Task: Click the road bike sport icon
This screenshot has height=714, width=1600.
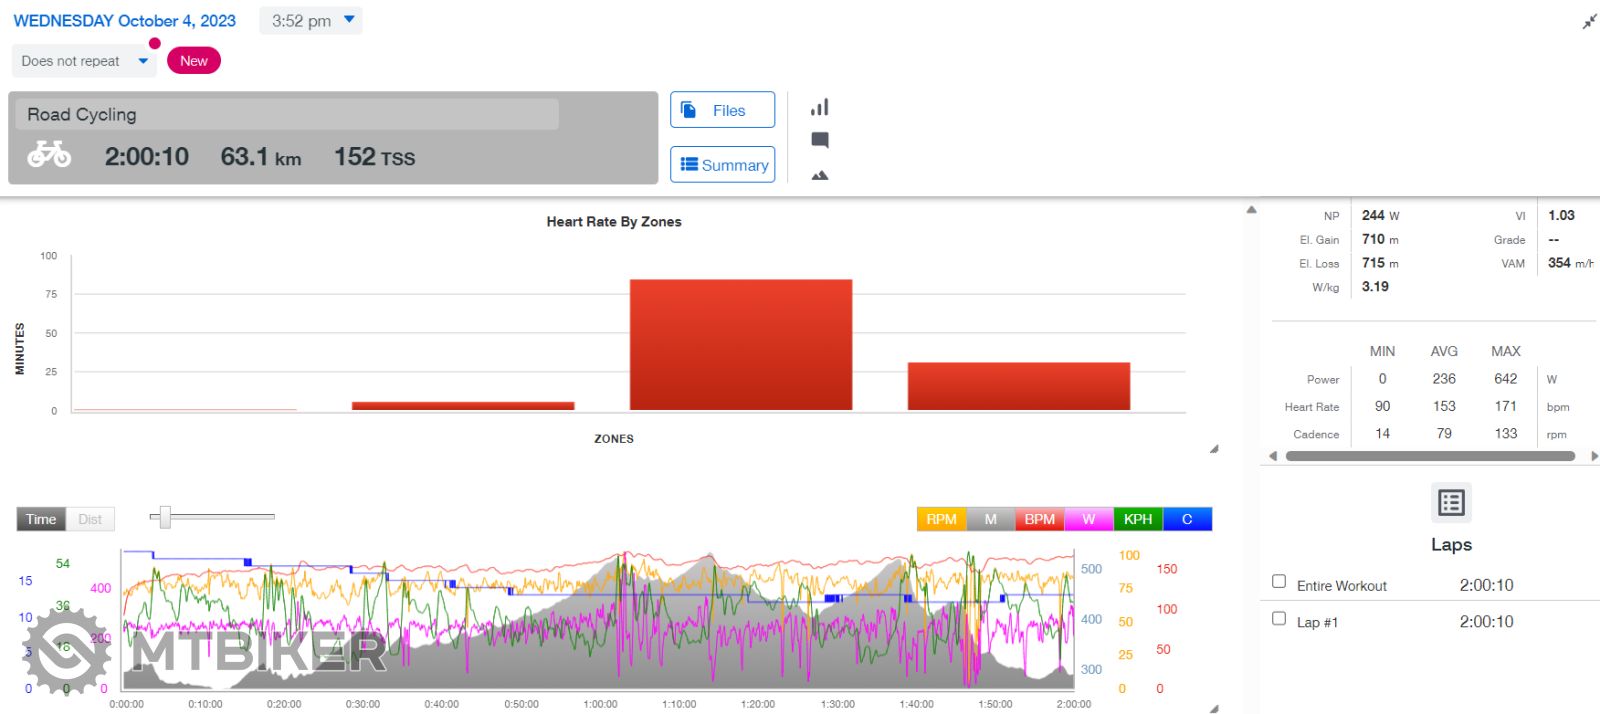Action: (49, 155)
